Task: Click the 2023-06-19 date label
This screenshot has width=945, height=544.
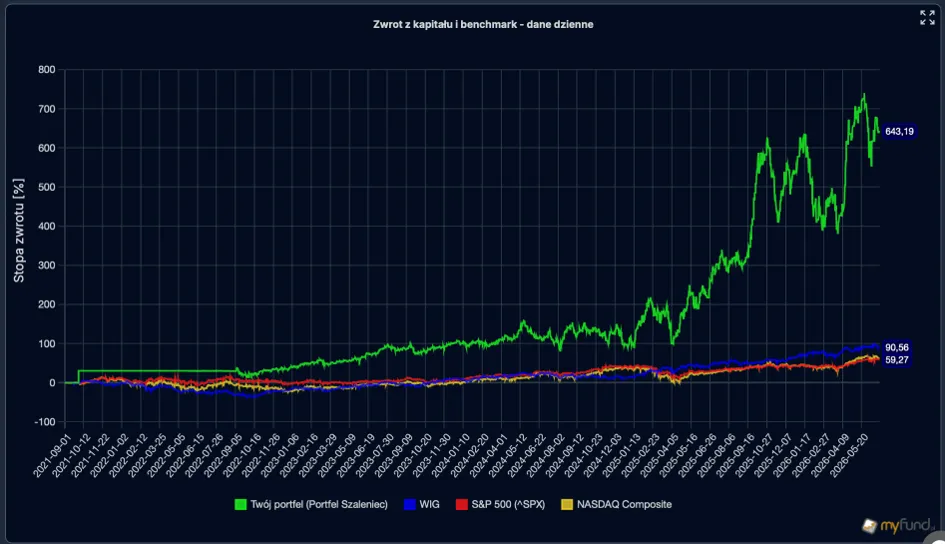Action: pyautogui.click(x=354, y=455)
